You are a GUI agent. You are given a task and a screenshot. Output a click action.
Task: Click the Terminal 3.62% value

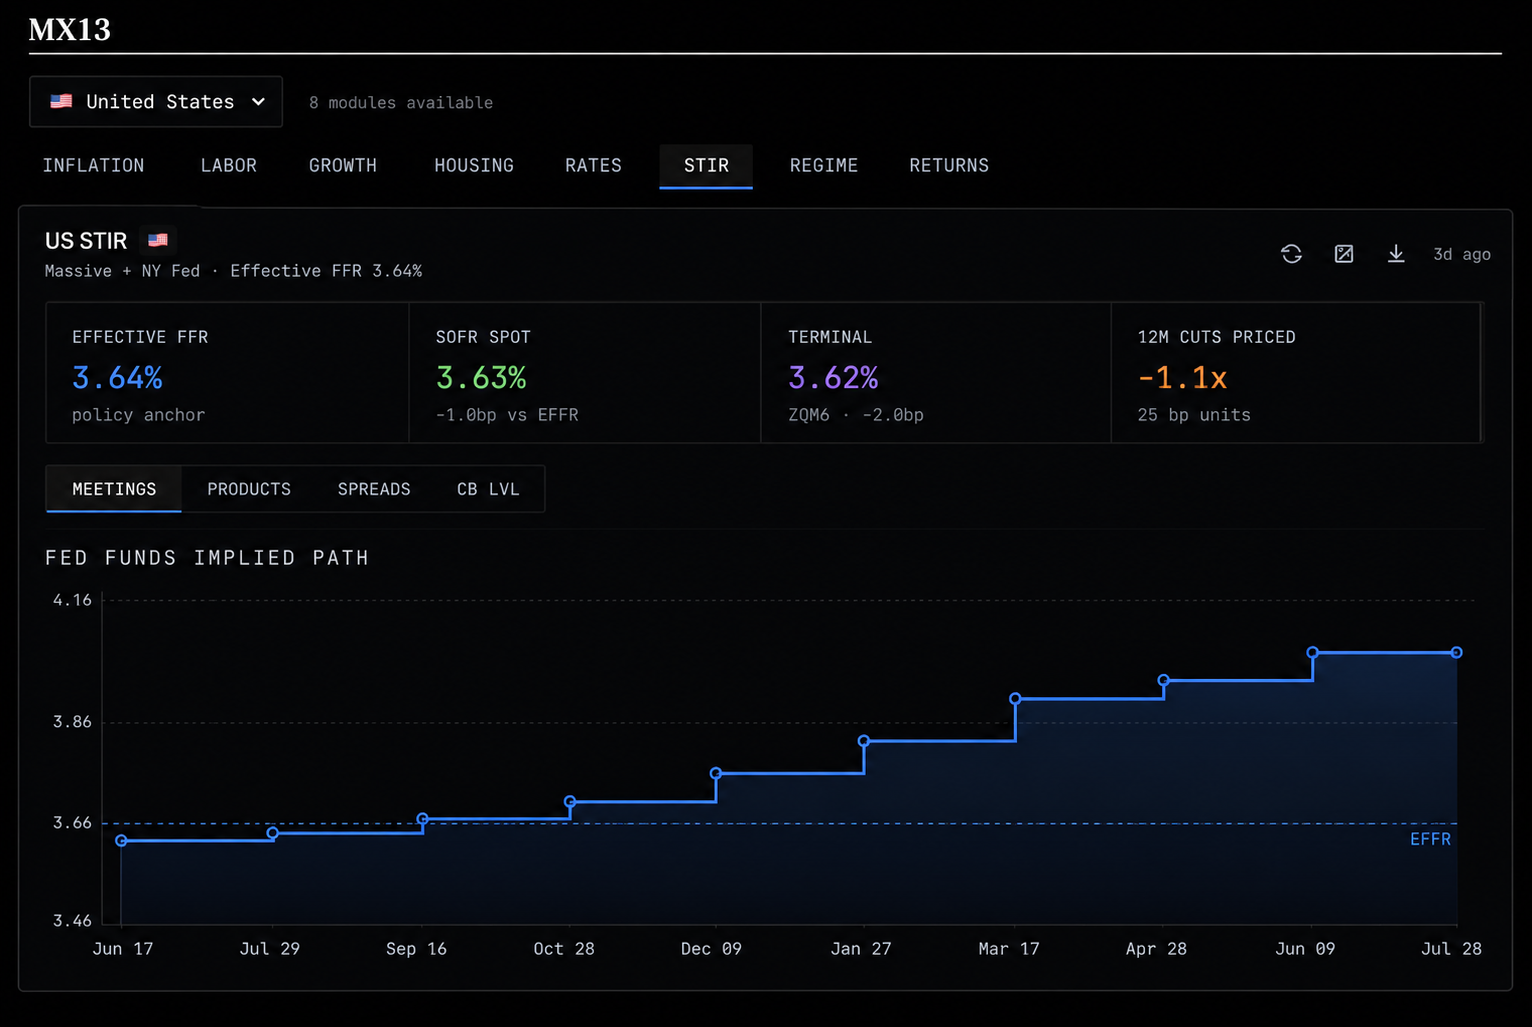pyautogui.click(x=833, y=378)
